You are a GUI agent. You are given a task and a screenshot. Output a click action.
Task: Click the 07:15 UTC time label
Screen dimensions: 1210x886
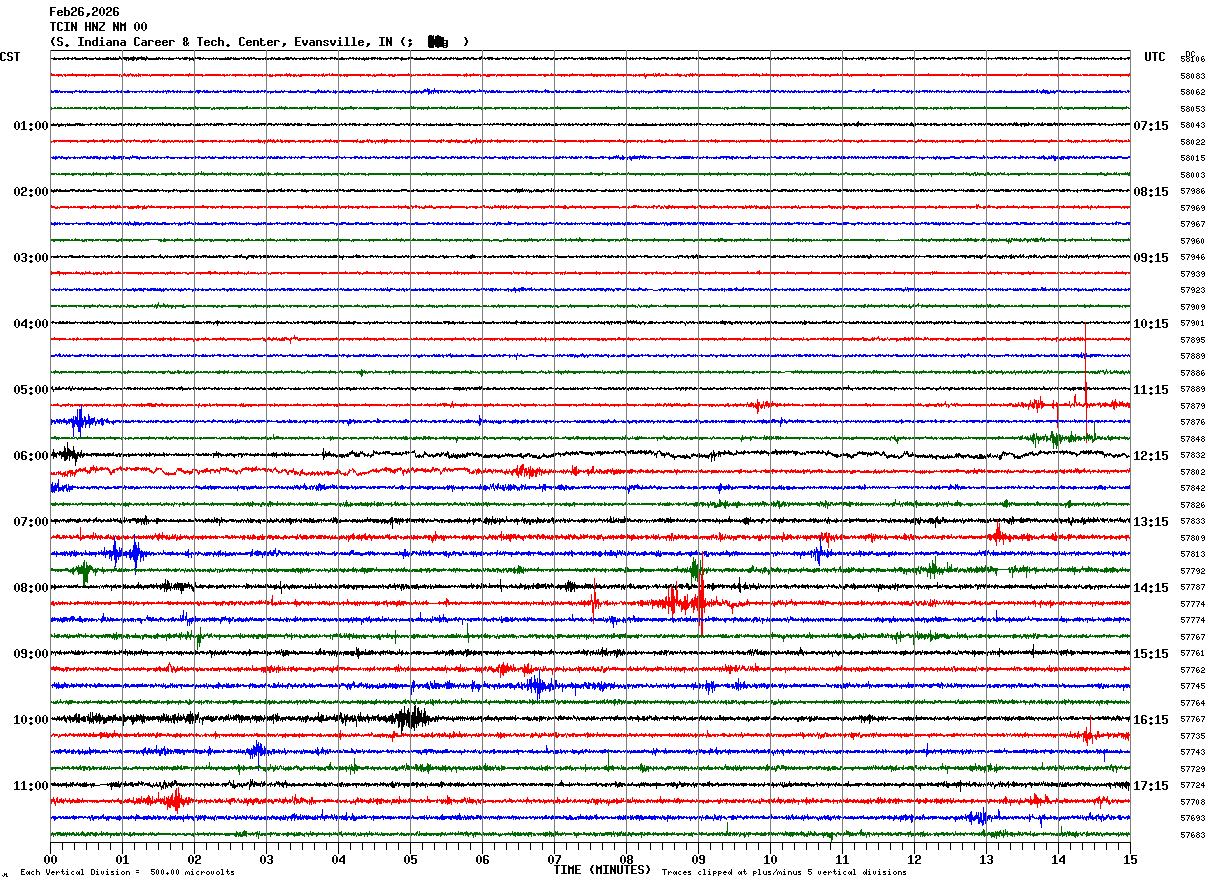click(1151, 126)
